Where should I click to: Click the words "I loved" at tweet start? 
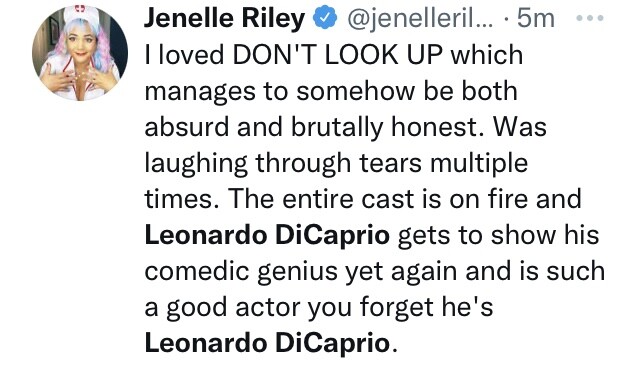coord(184,55)
